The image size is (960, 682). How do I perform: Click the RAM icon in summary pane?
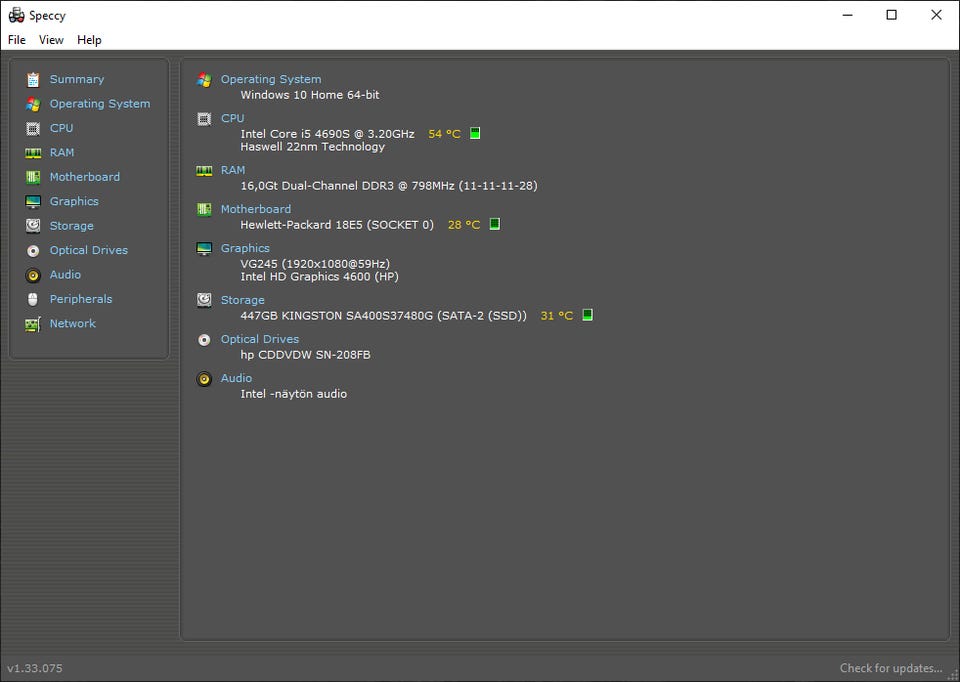204,171
